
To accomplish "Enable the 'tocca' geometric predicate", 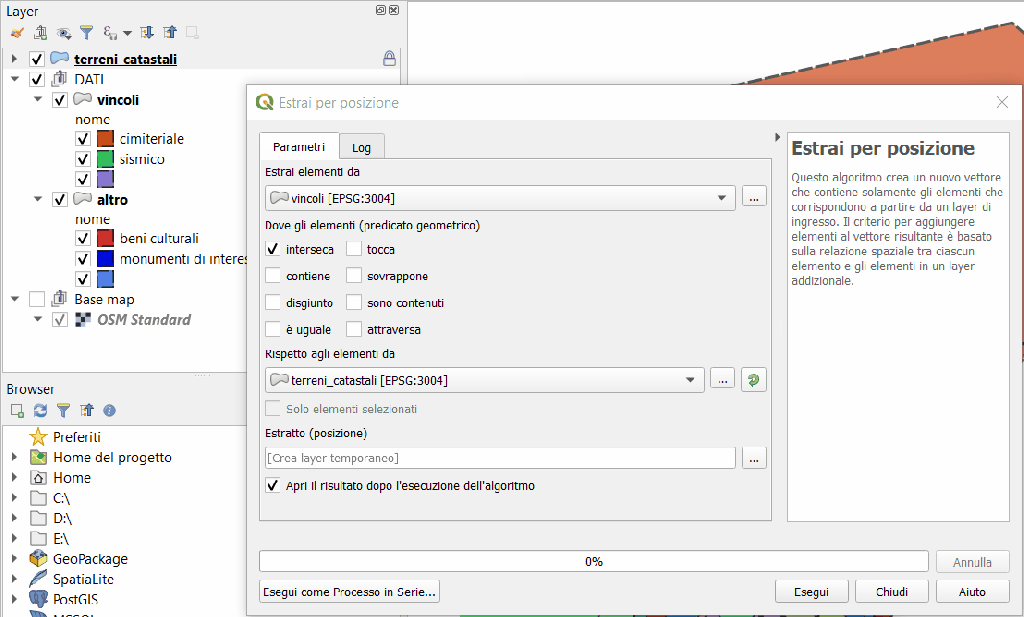I will tap(354, 249).
